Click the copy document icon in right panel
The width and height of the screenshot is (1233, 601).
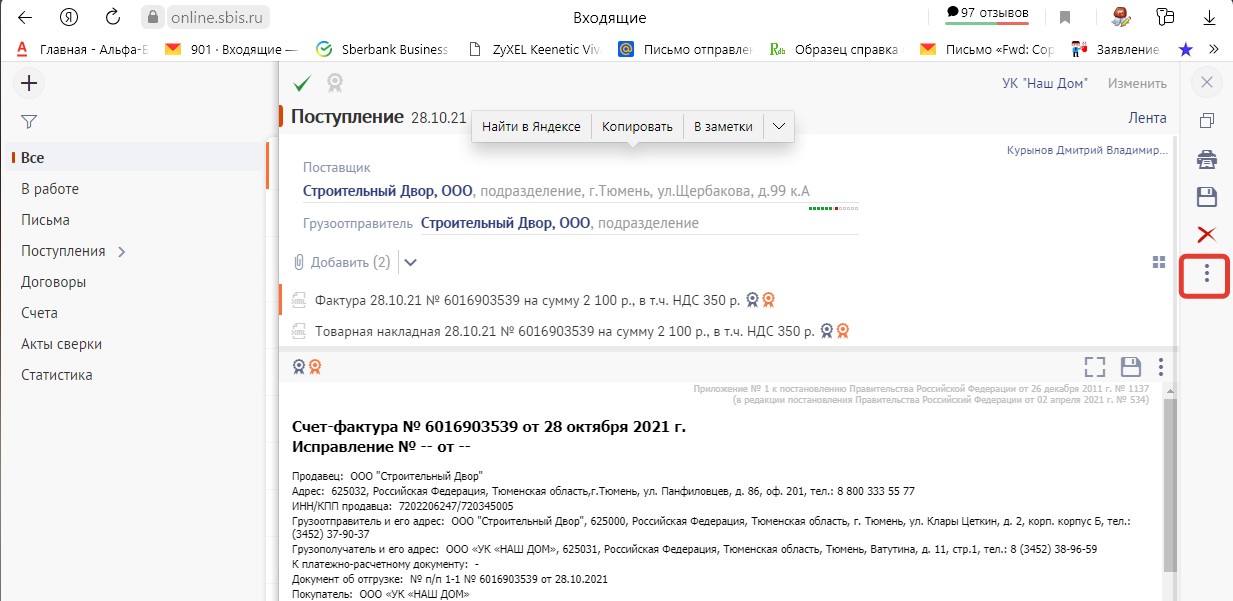pyautogui.click(x=1207, y=120)
